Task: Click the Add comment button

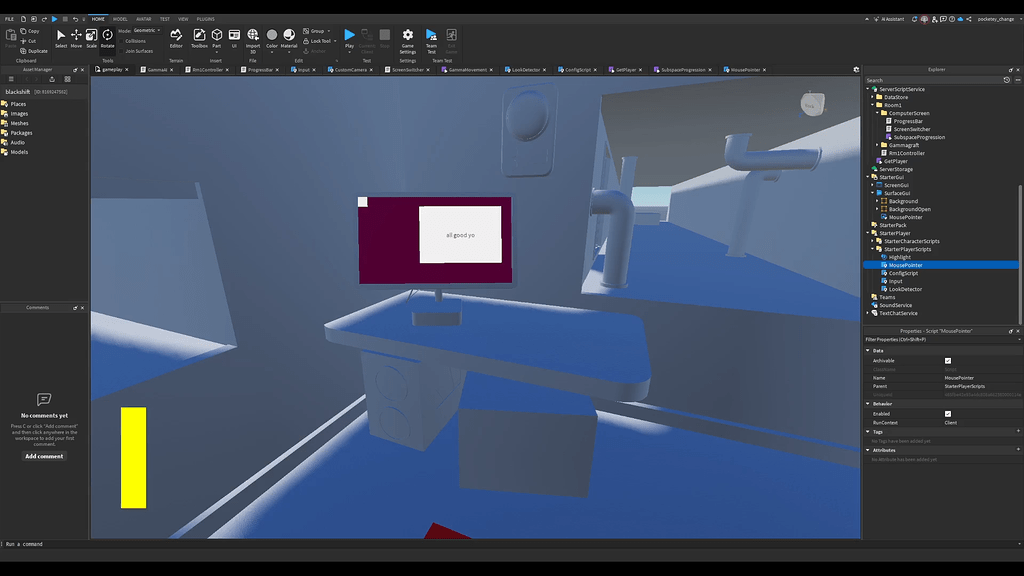Action: [44, 456]
